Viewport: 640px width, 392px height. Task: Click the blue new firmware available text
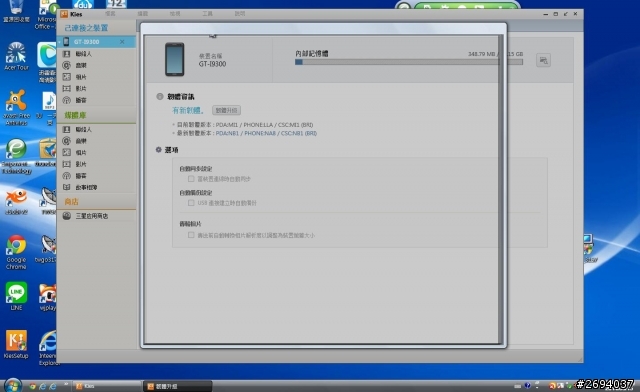click(188, 110)
